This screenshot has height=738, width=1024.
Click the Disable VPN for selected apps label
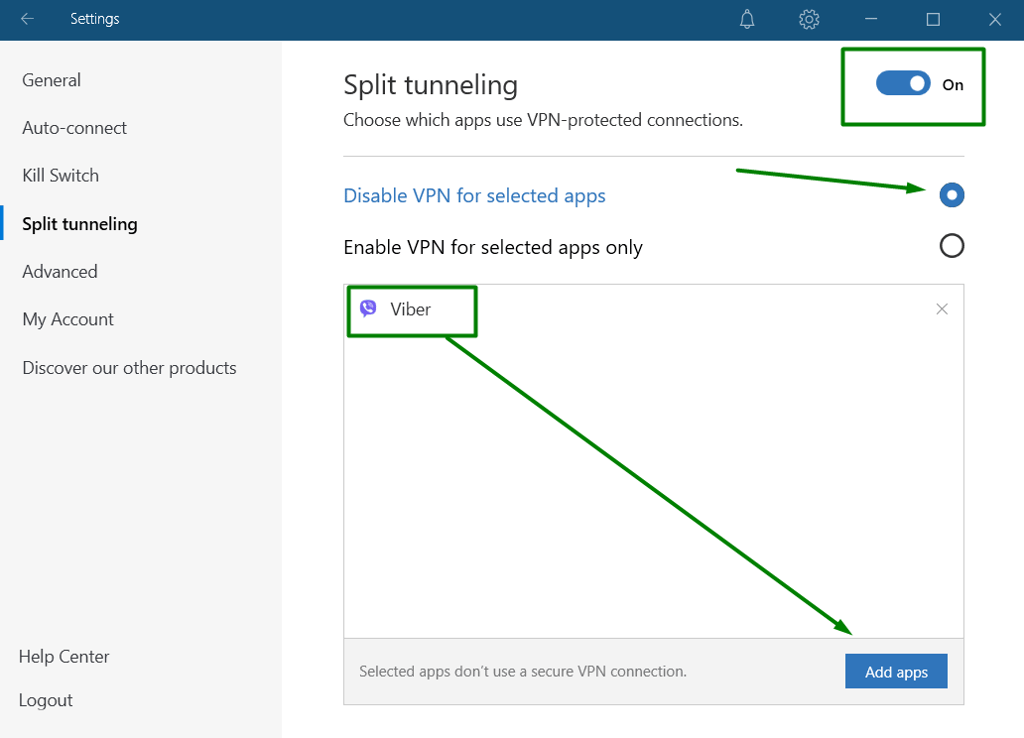point(475,195)
